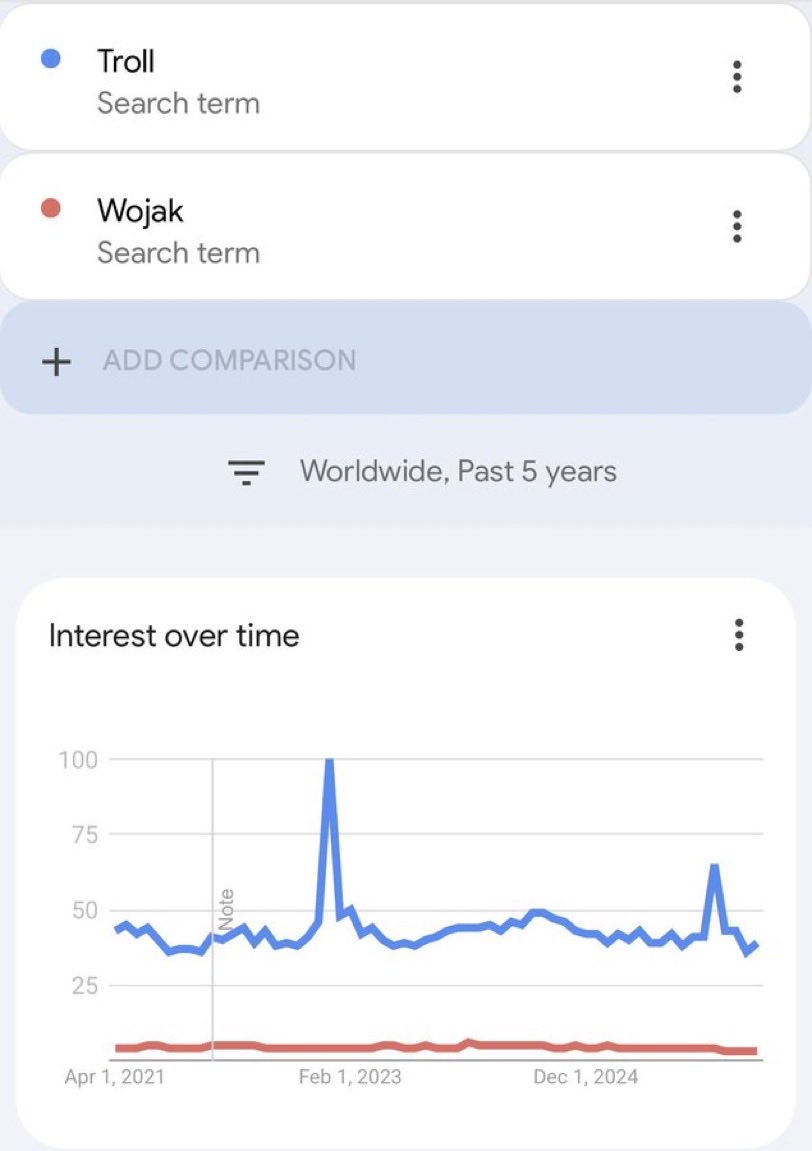
Task: Open the Worldwide, Past 5 years filter
Action: click(x=458, y=471)
